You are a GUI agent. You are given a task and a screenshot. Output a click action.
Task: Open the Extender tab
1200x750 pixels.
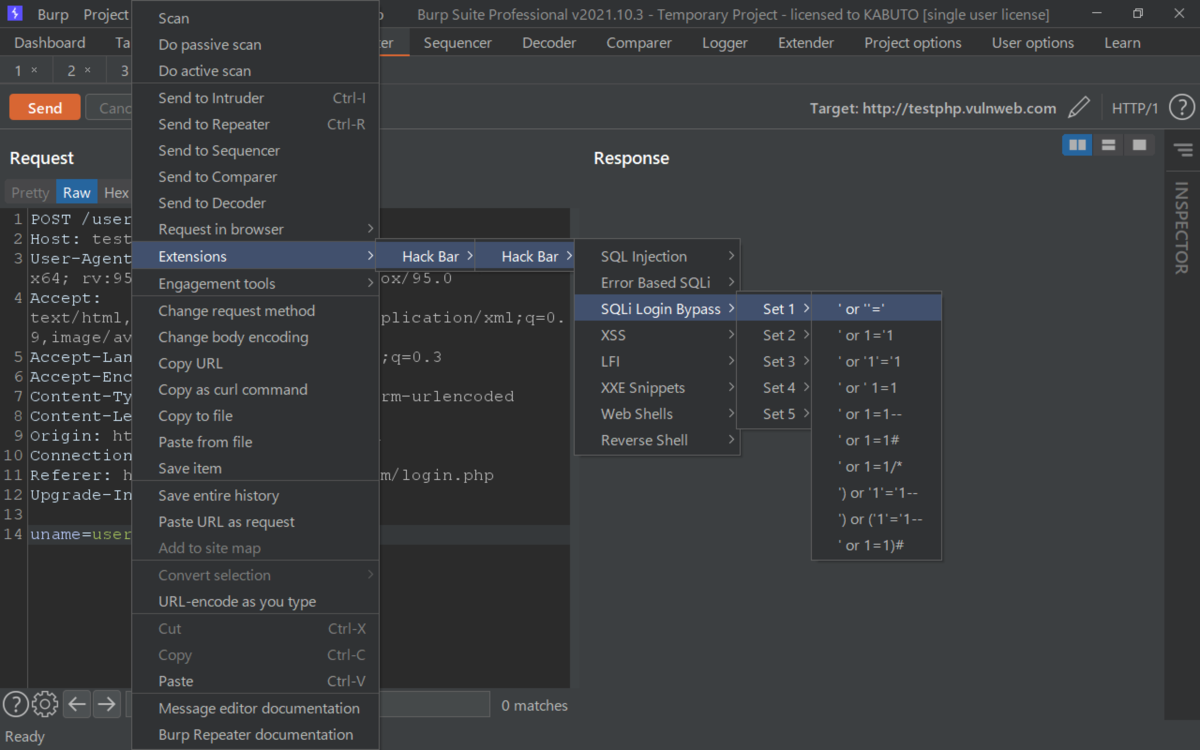click(x=806, y=43)
